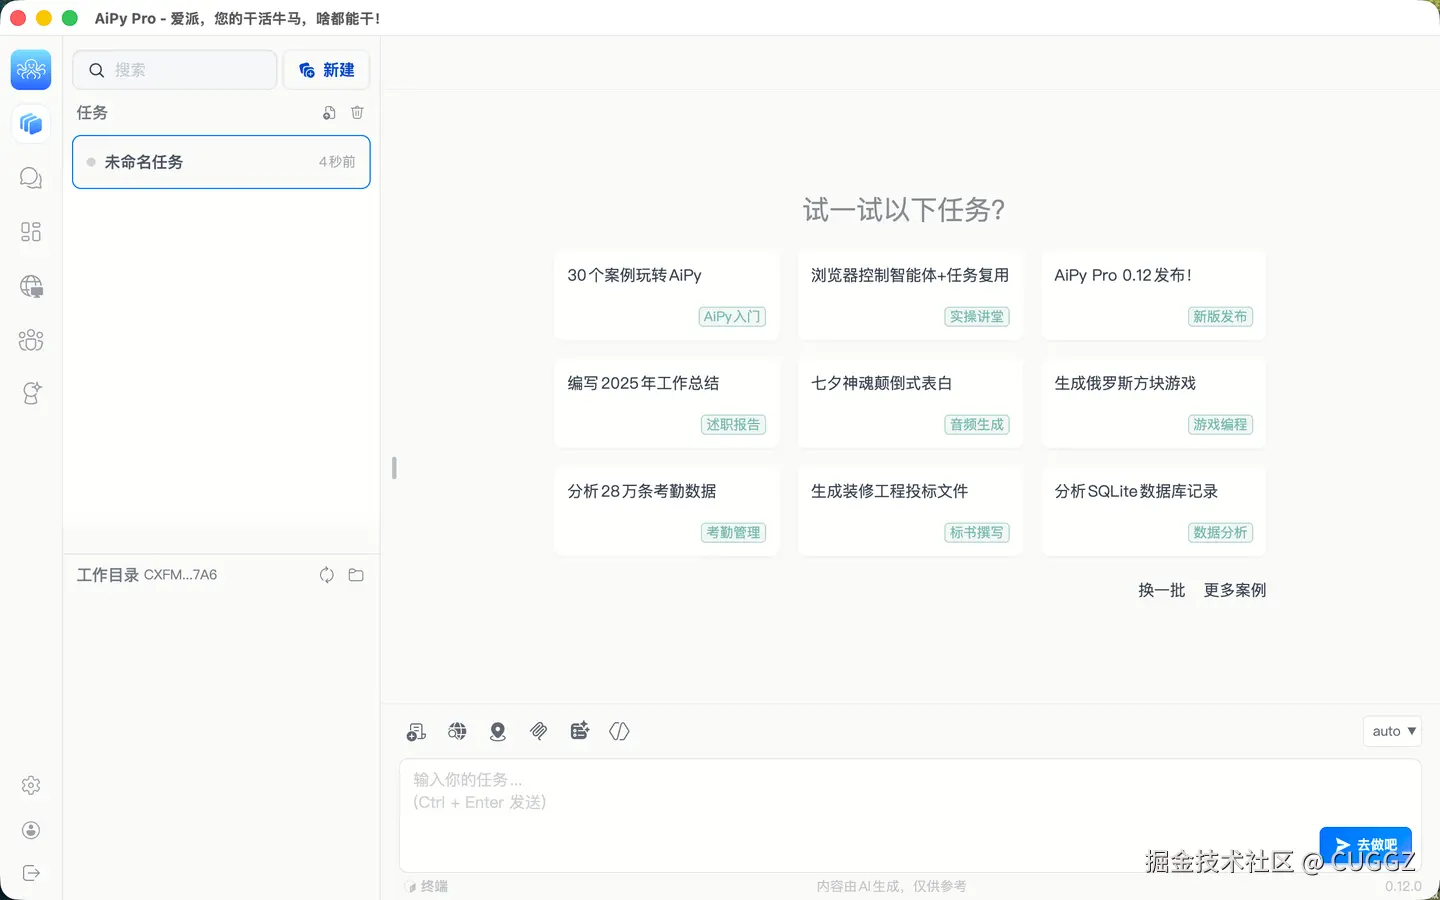Click the 游戏编程 tag
Image resolution: width=1440 pixels, height=900 pixels.
(x=1220, y=425)
